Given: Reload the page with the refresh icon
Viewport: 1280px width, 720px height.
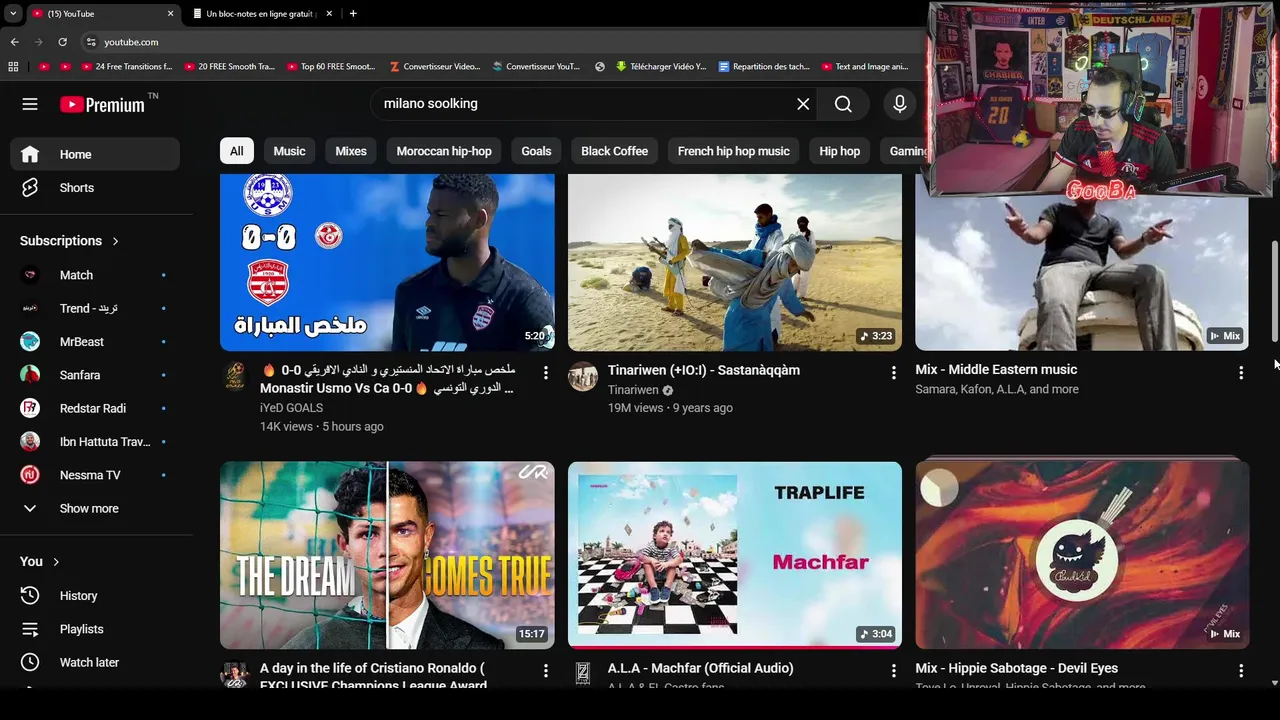Looking at the screenshot, I should [x=62, y=42].
